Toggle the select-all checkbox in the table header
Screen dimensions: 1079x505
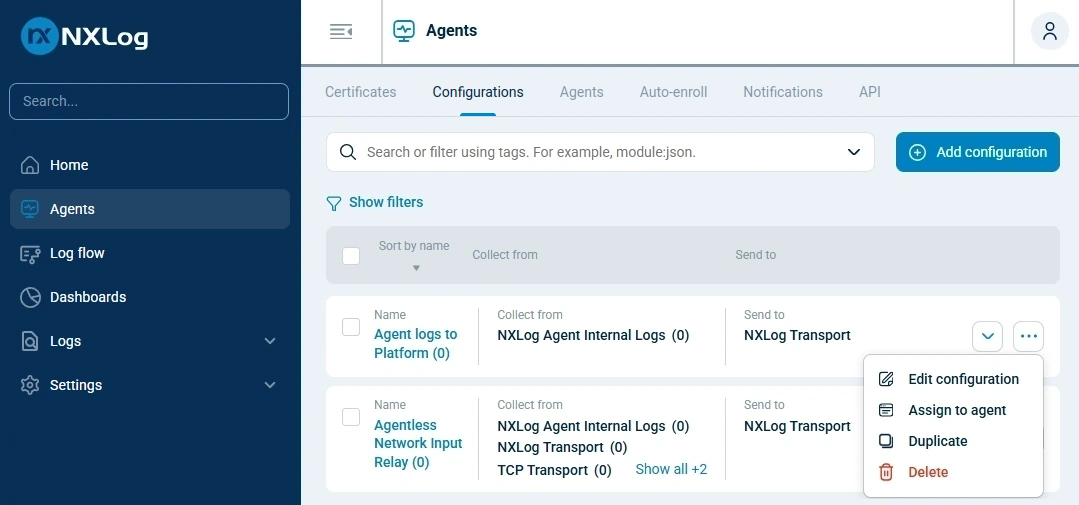pyautogui.click(x=351, y=256)
